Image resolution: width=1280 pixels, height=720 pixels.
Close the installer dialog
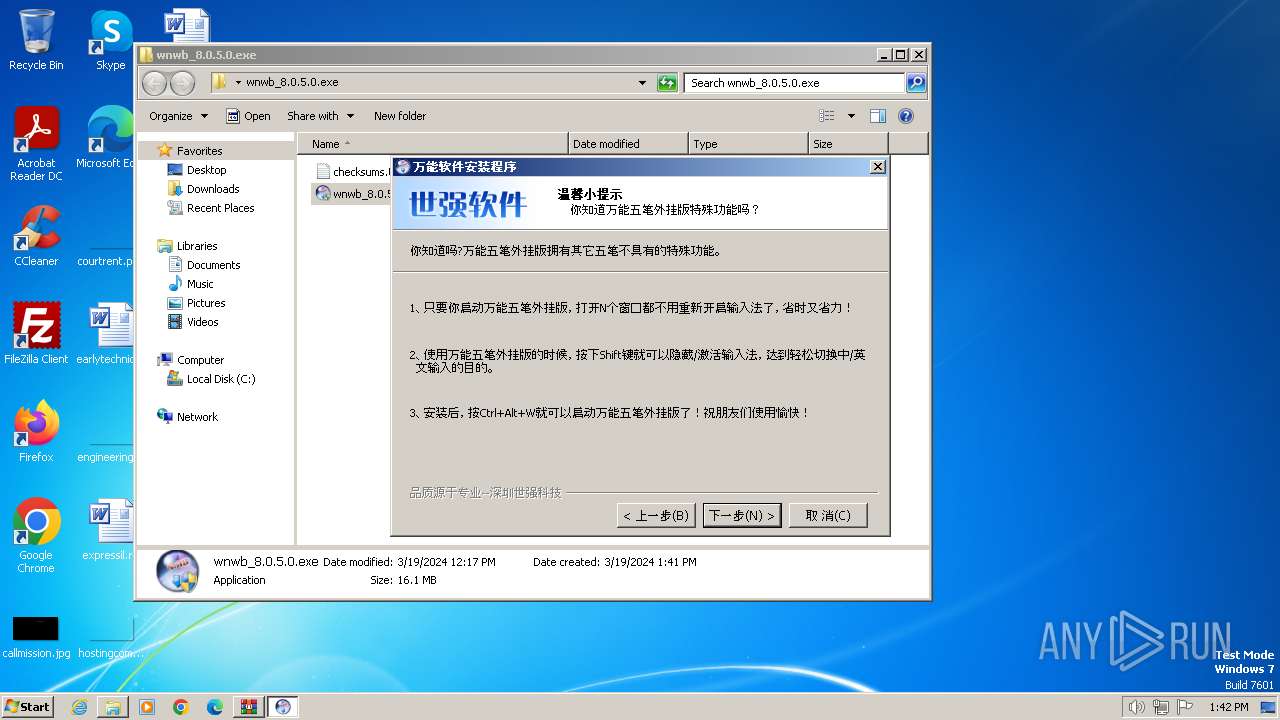877,167
